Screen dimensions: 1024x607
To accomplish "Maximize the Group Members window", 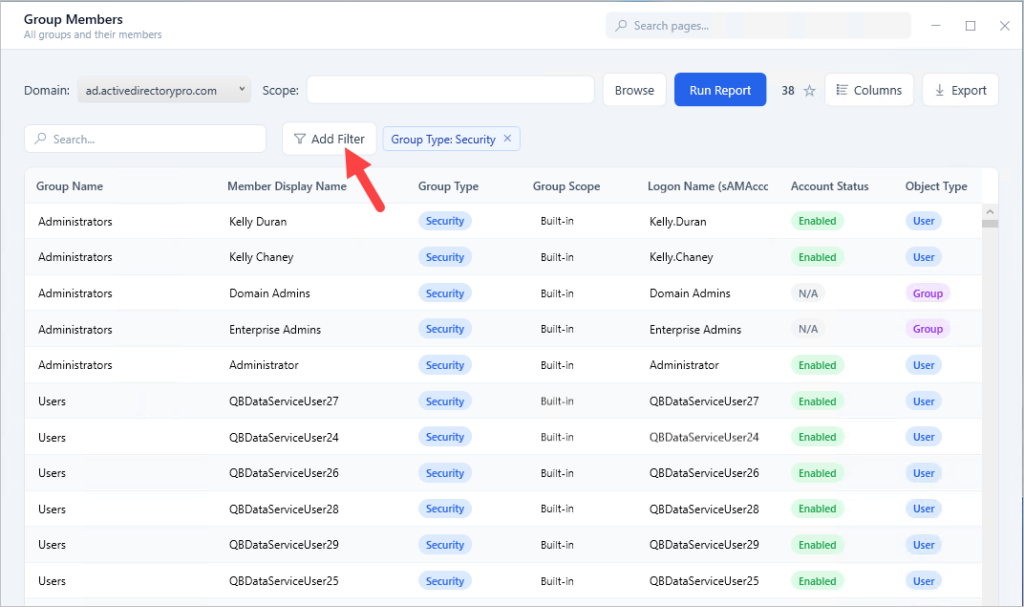I will point(970,25).
